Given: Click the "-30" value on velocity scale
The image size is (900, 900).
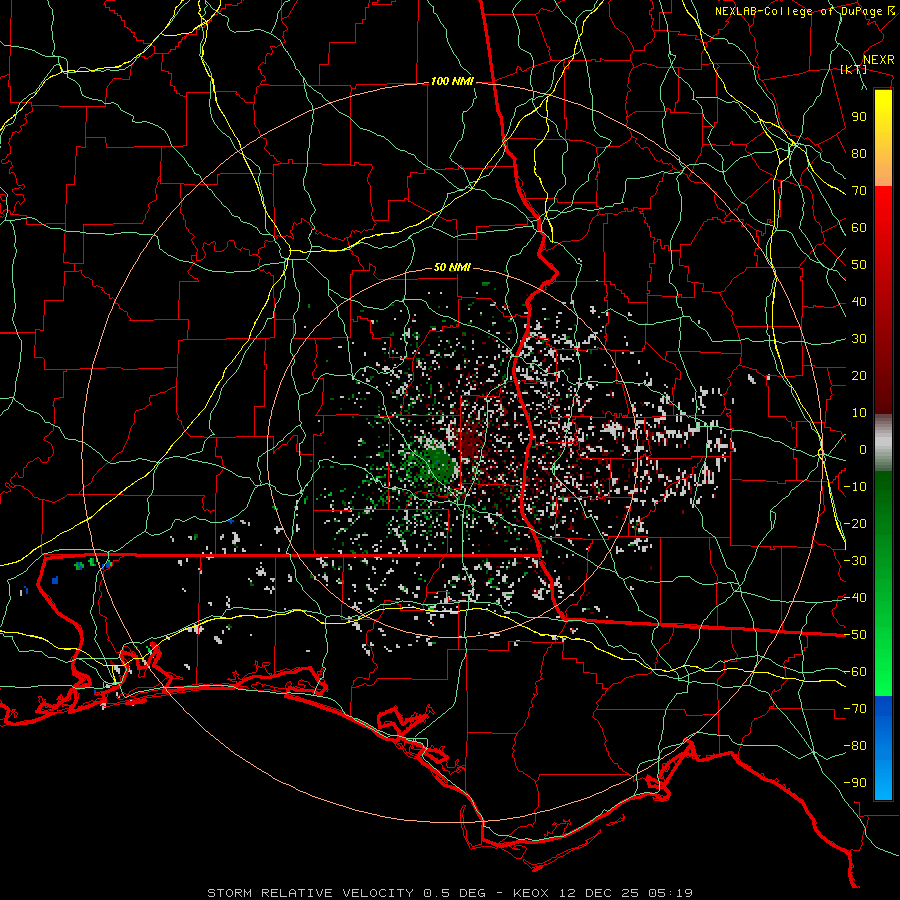Looking at the screenshot, I should [855, 561].
